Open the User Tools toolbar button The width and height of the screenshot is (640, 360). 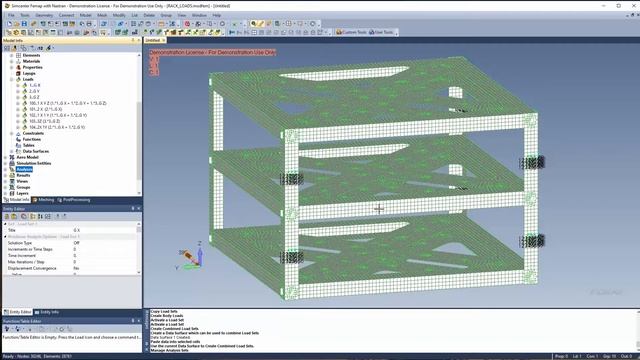[381, 32]
